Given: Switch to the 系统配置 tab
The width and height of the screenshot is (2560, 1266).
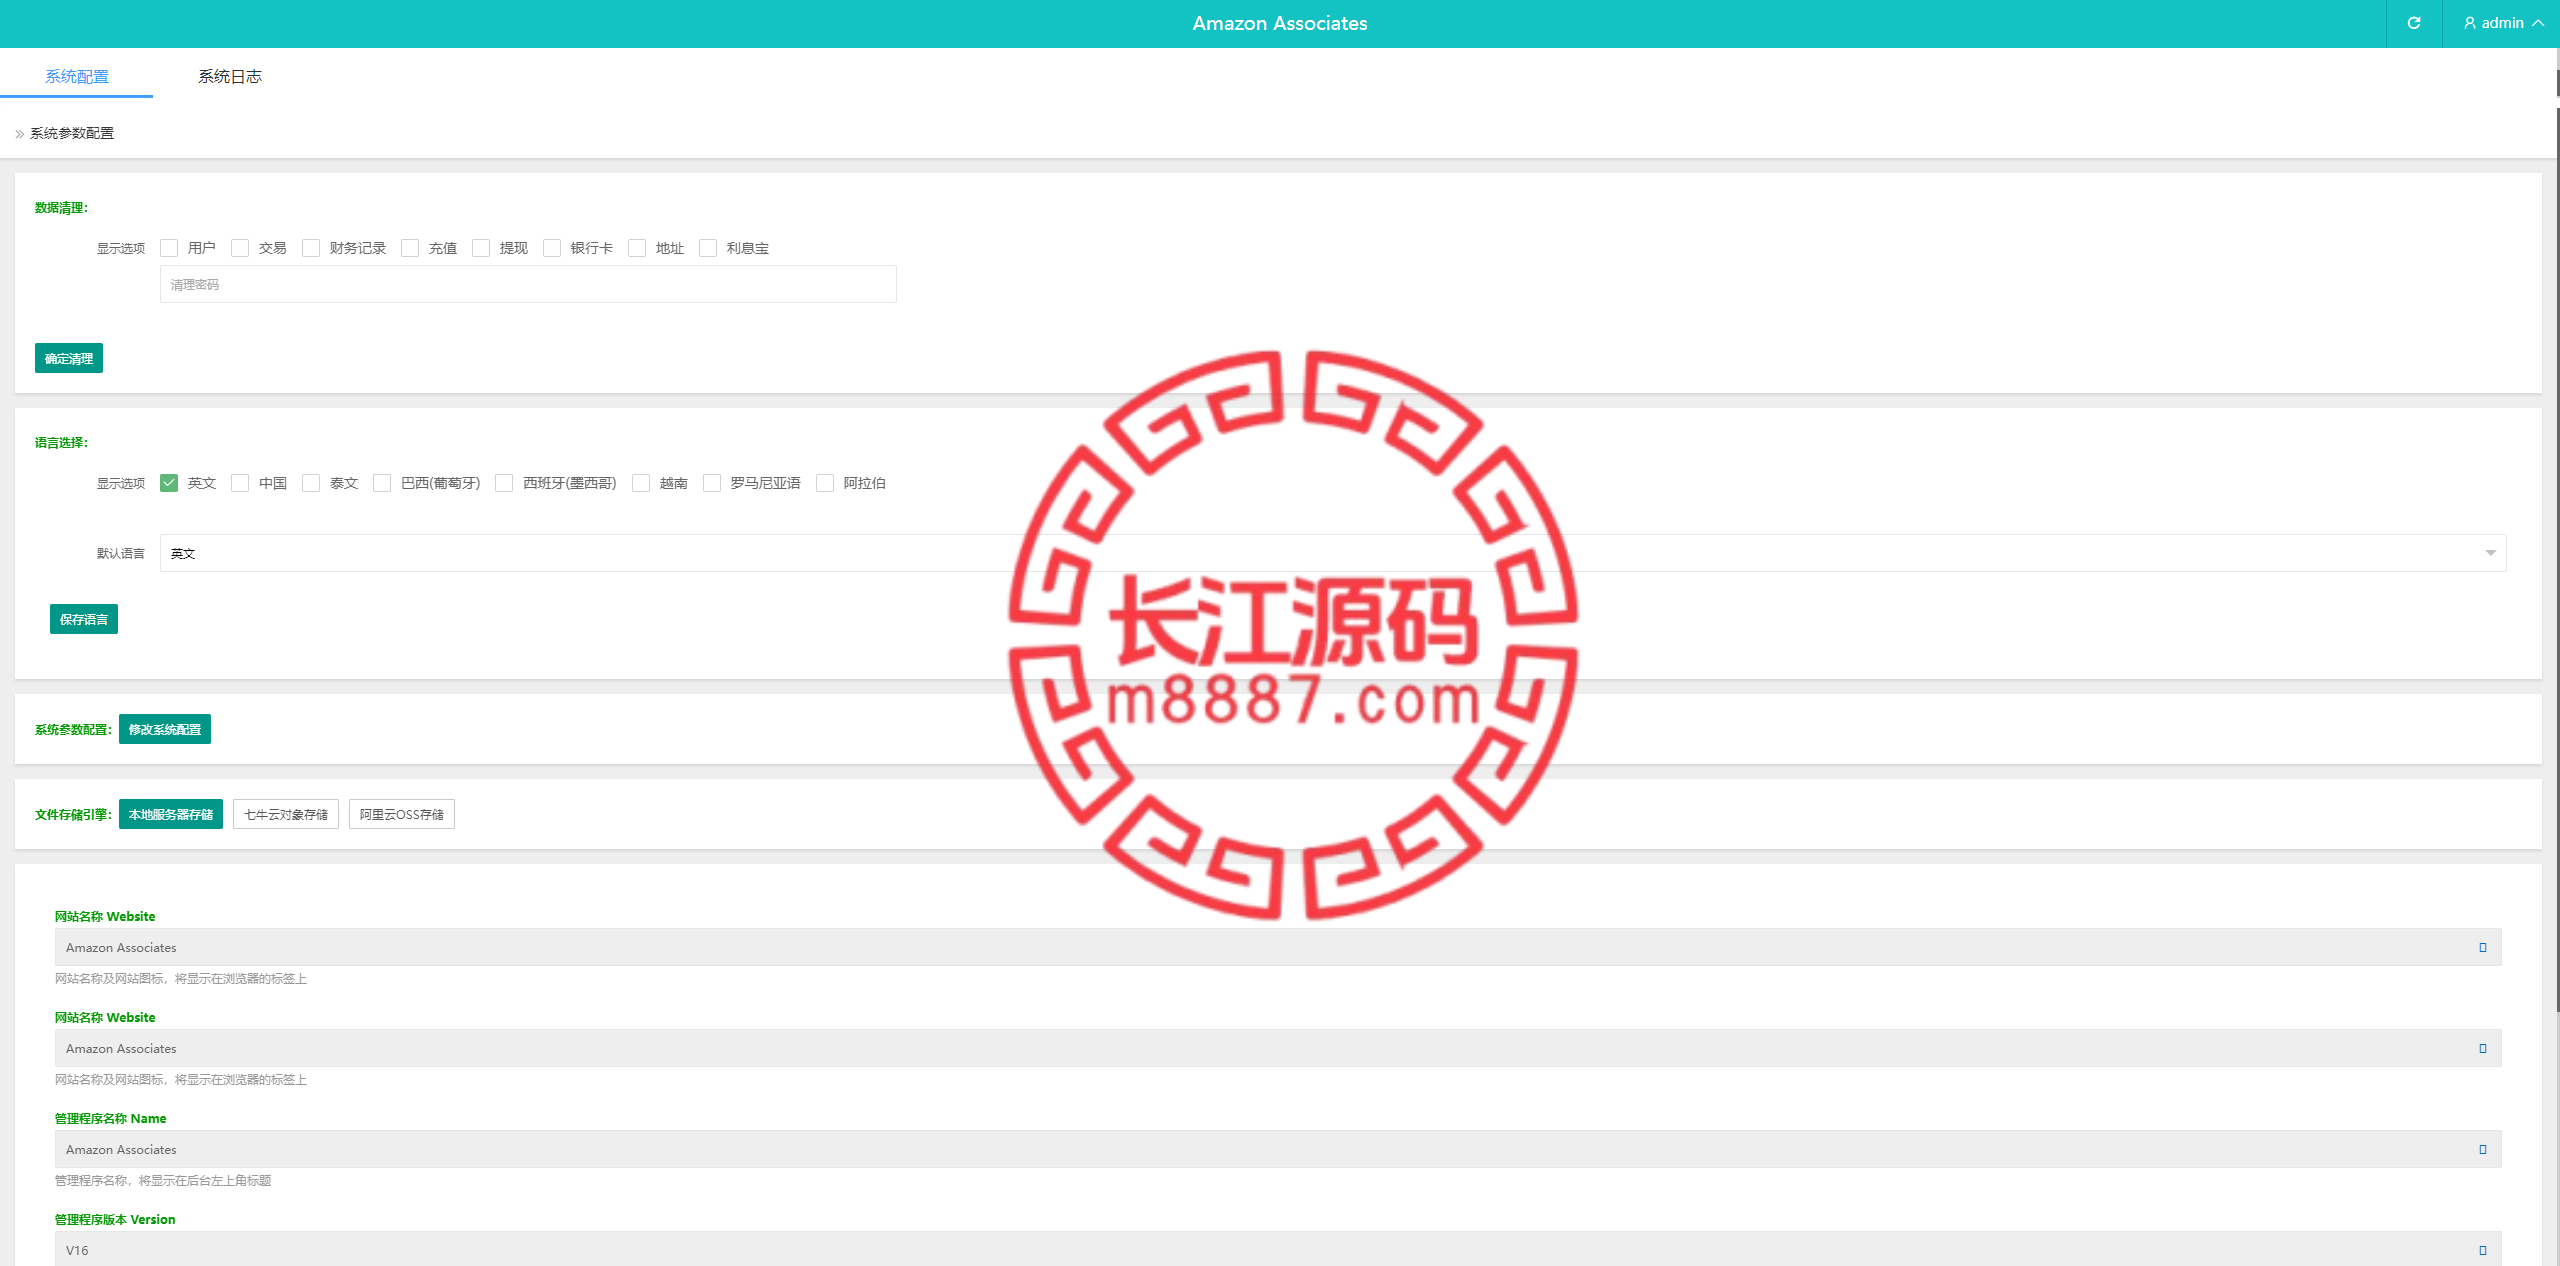Looking at the screenshot, I should 77,76.
